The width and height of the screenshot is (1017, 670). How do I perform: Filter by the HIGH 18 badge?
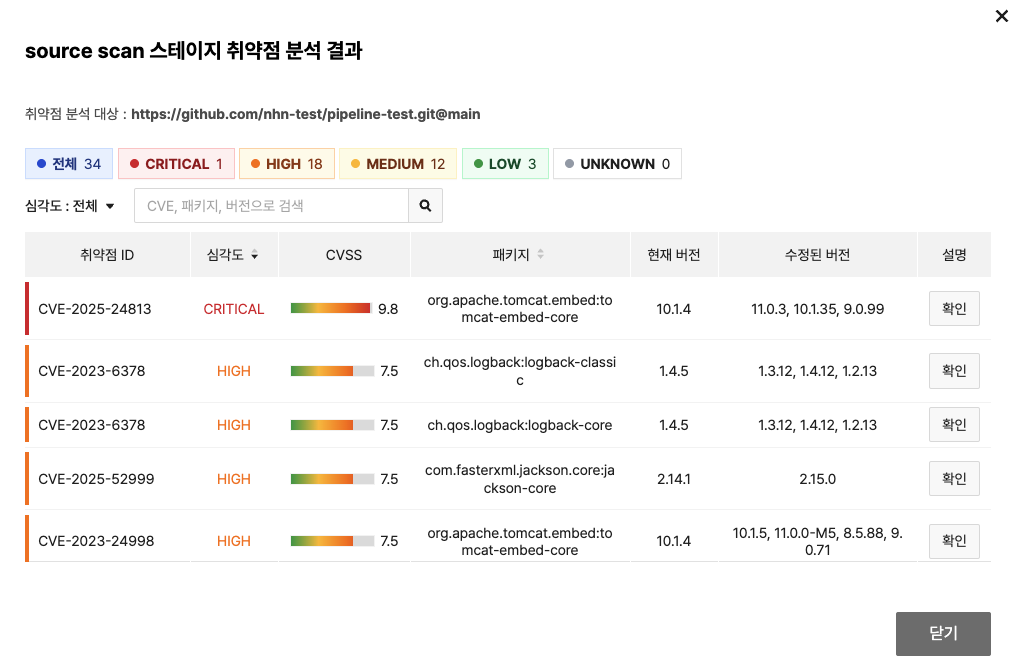coord(286,164)
